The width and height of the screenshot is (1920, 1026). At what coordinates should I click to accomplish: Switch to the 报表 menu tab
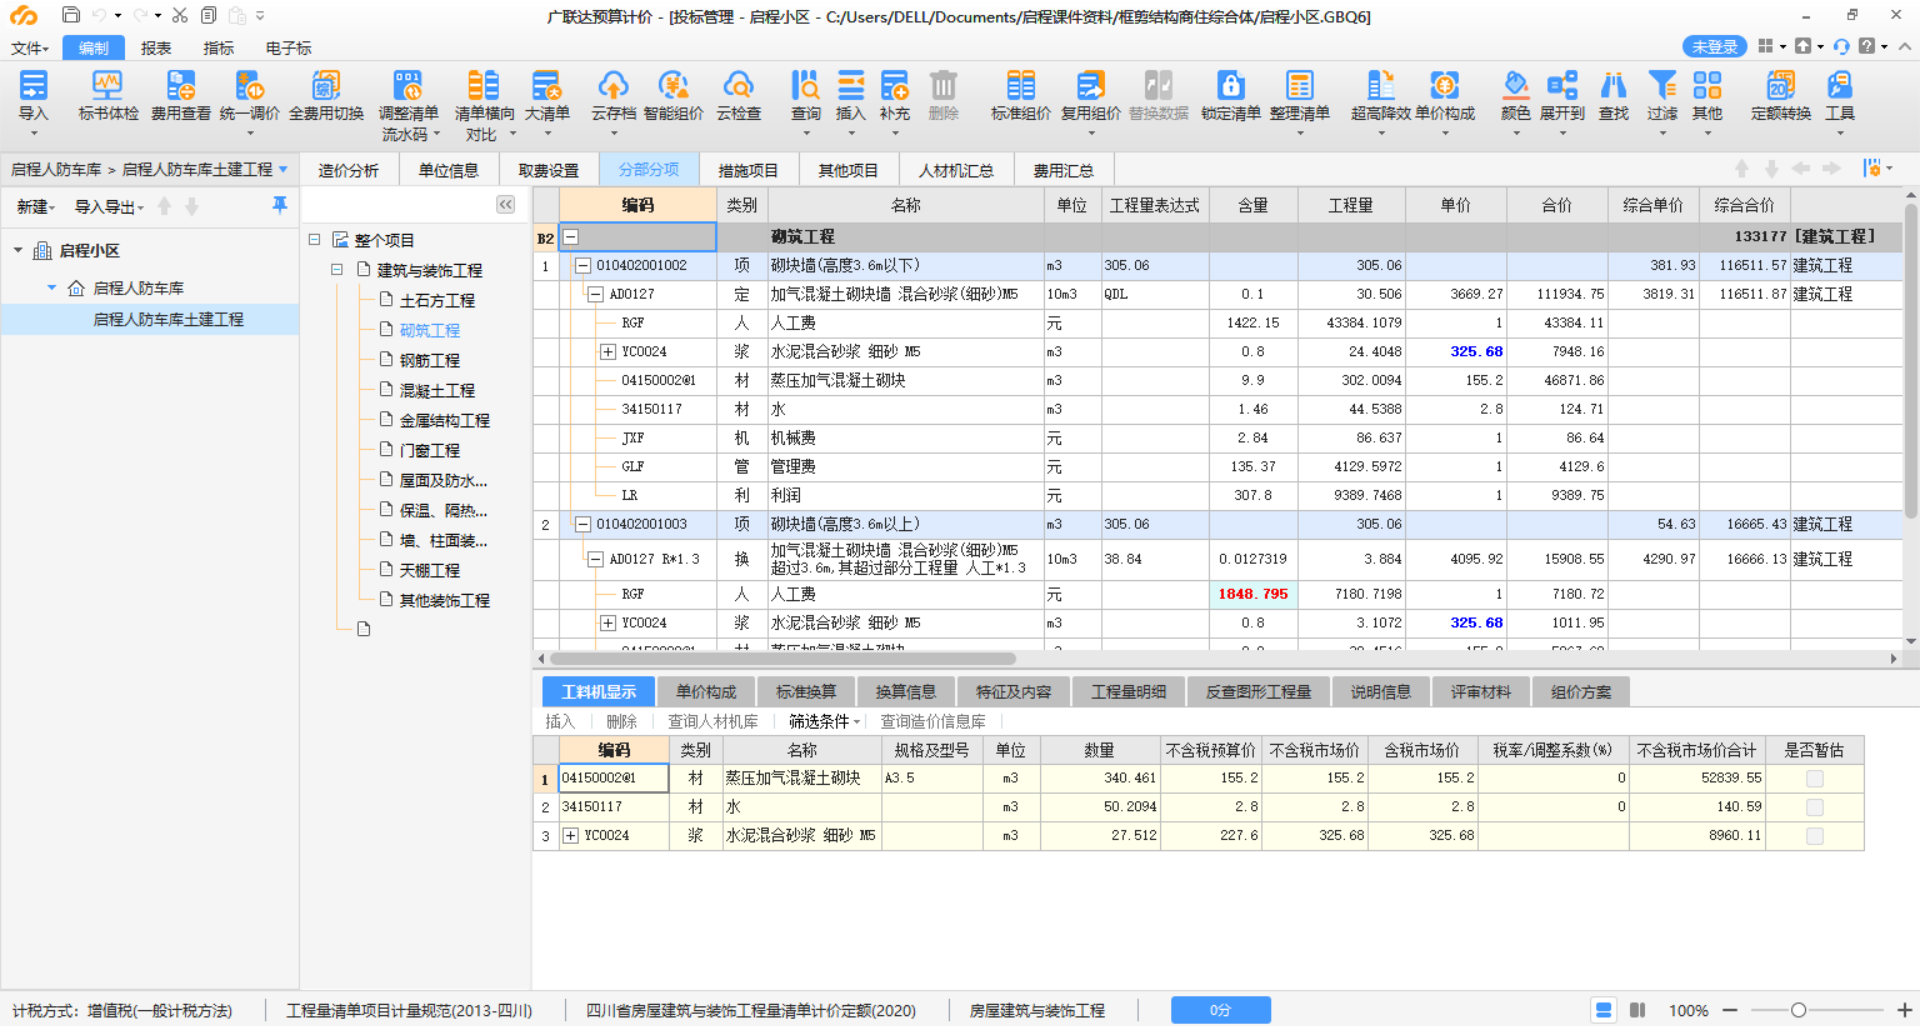[x=156, y=48]
